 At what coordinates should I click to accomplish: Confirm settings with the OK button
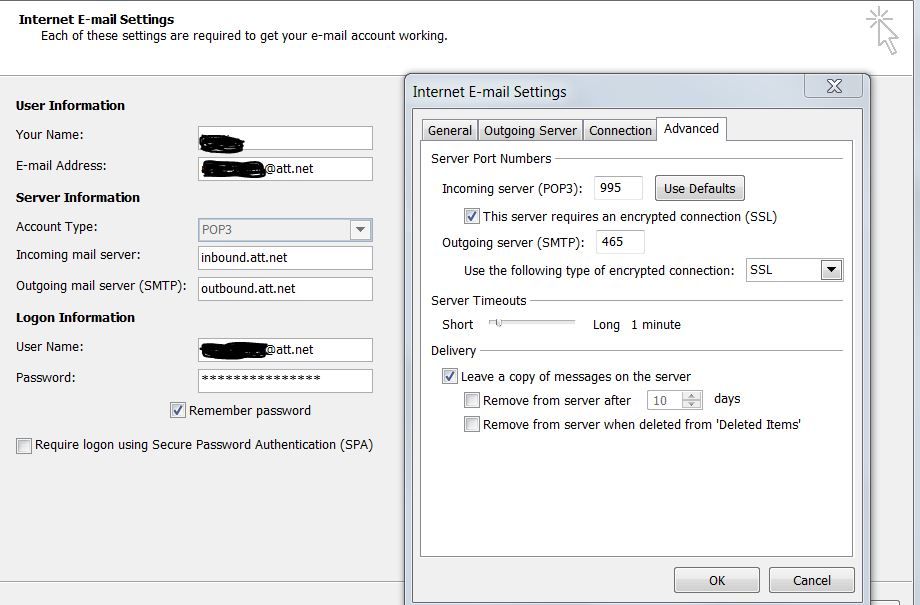tap(716, 580)
